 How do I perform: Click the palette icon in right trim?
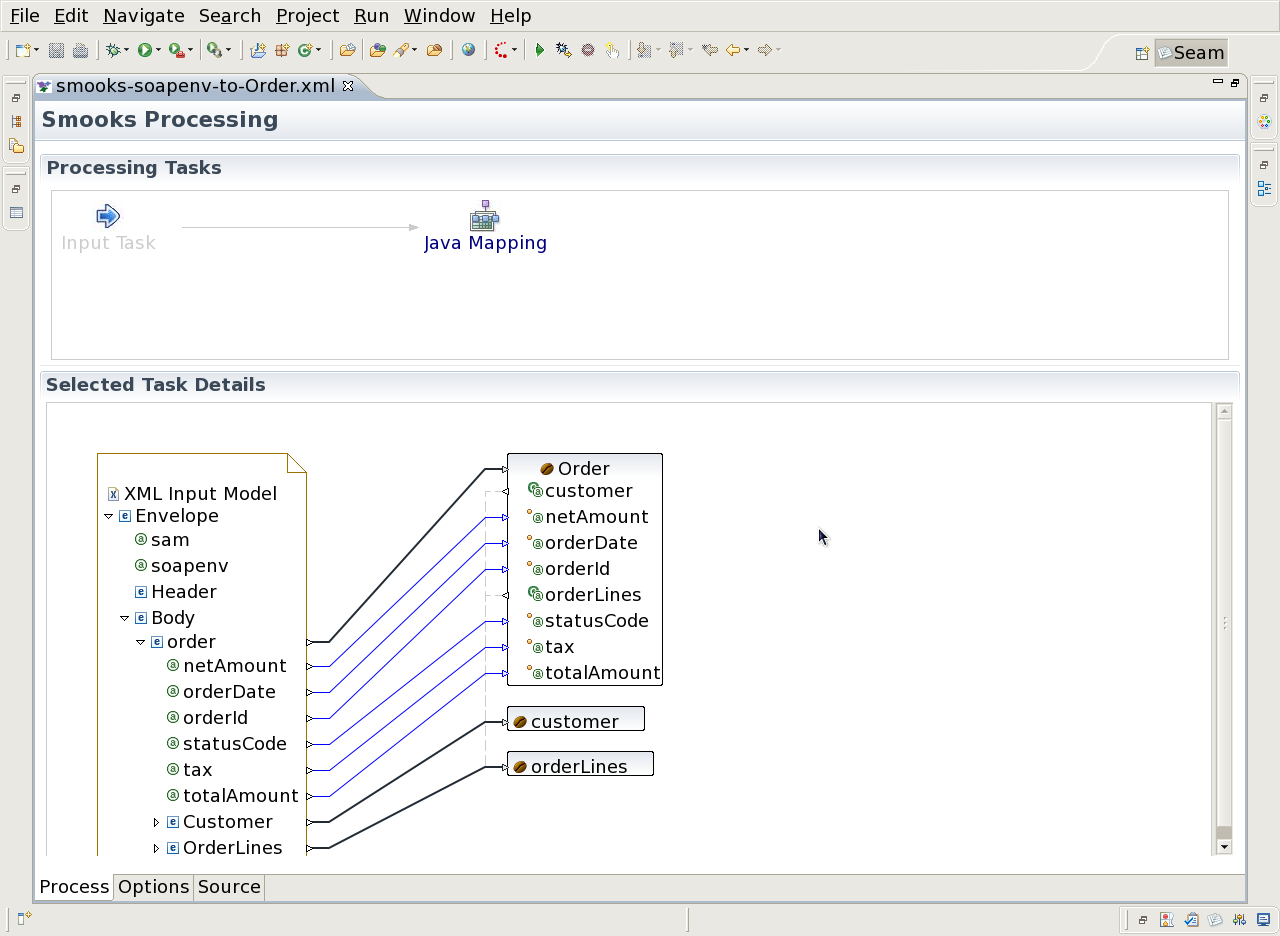(x=1265, y=122)
